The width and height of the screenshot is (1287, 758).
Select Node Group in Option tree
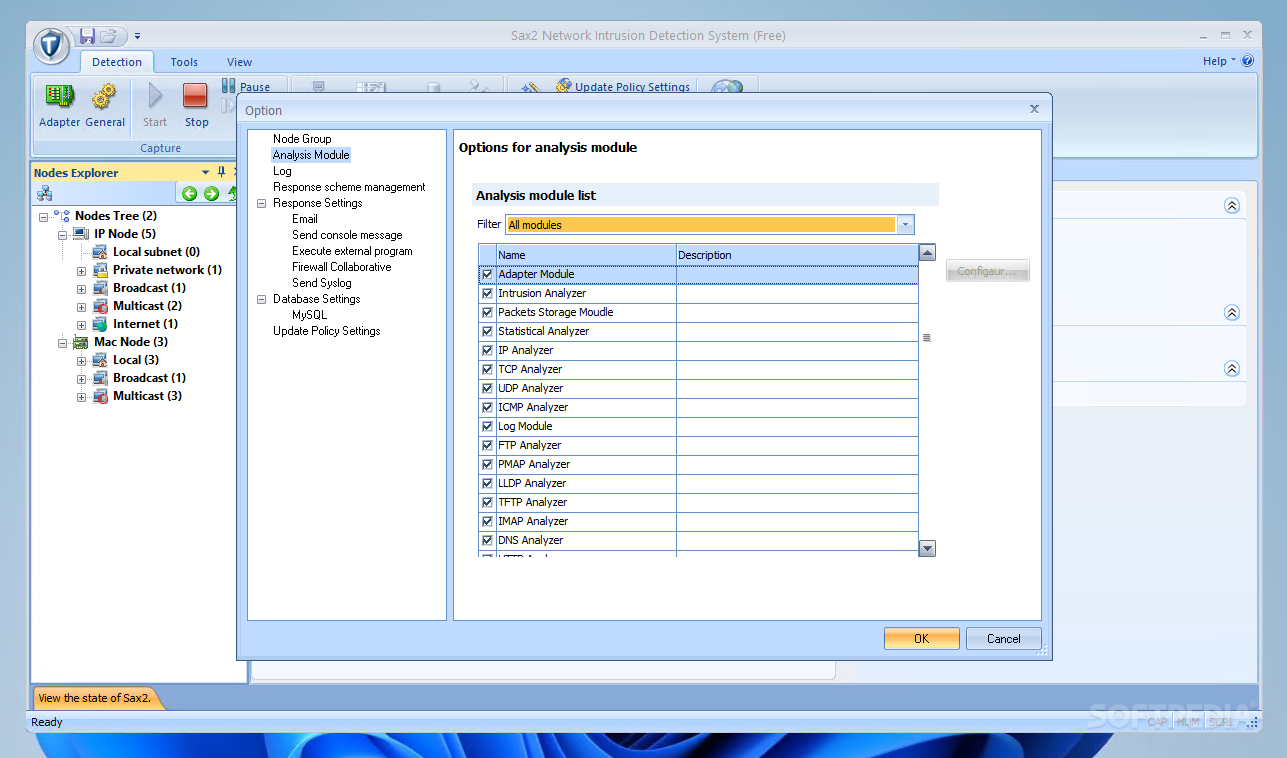pyautogui.click(x=302, y=139)
